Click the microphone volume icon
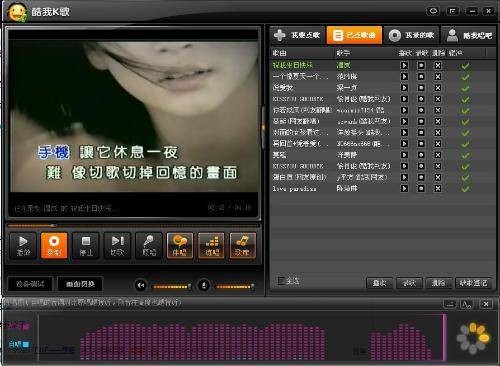This screenshot has width=500, height=366. (204, 285)
